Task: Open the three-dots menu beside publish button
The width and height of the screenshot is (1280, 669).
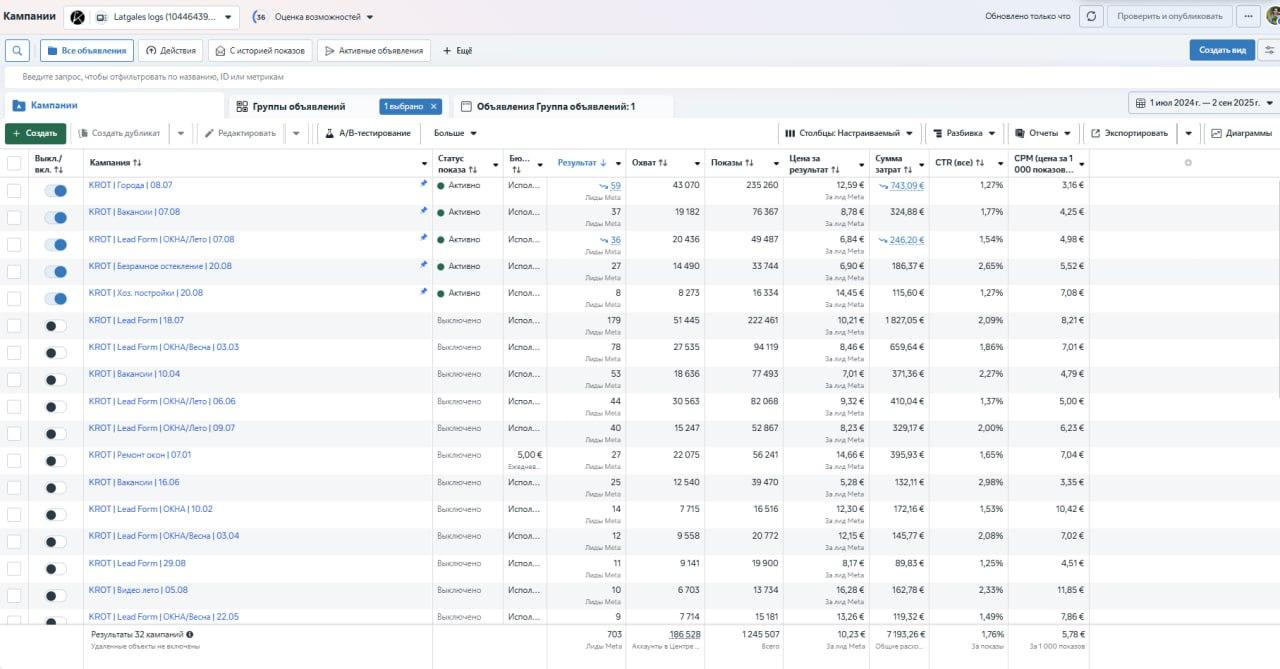Action: pos(1248,16)
